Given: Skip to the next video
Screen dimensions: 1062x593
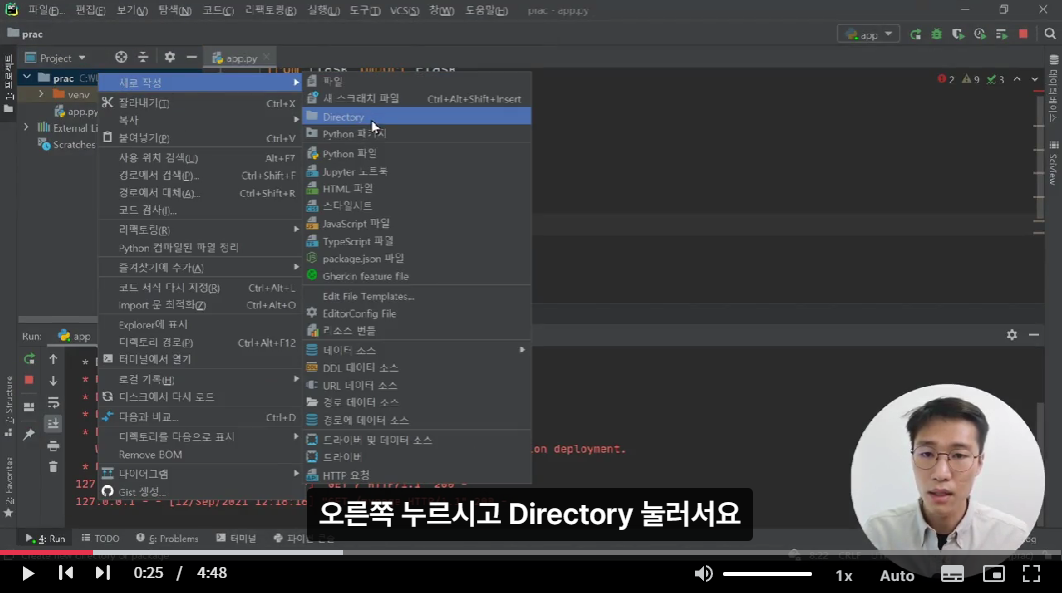Looking at the screenshot, I should (102, 573).
